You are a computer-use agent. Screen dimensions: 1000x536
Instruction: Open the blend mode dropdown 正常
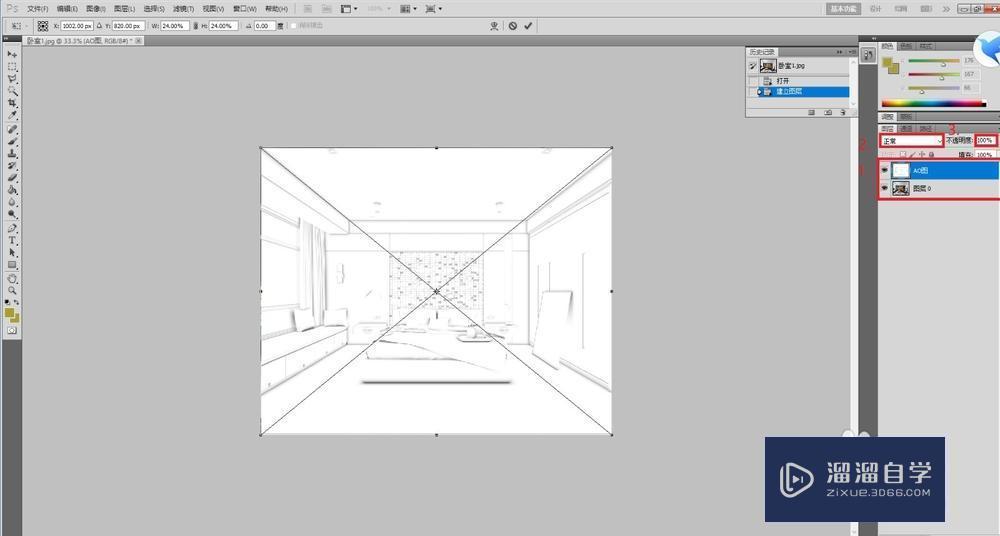911,140
